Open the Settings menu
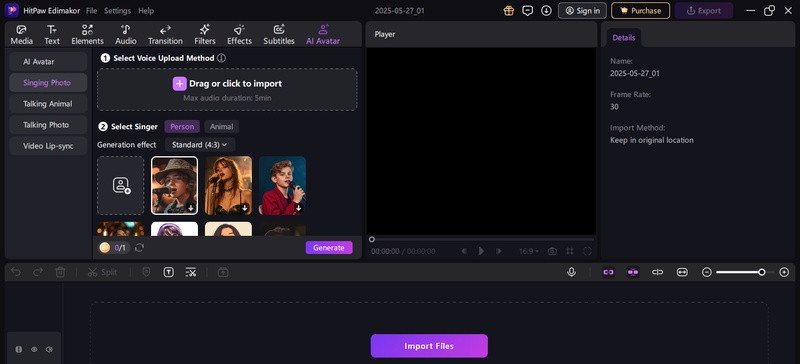Image resolution: width=800 pixels, height=364 pixels. point(117,11)
